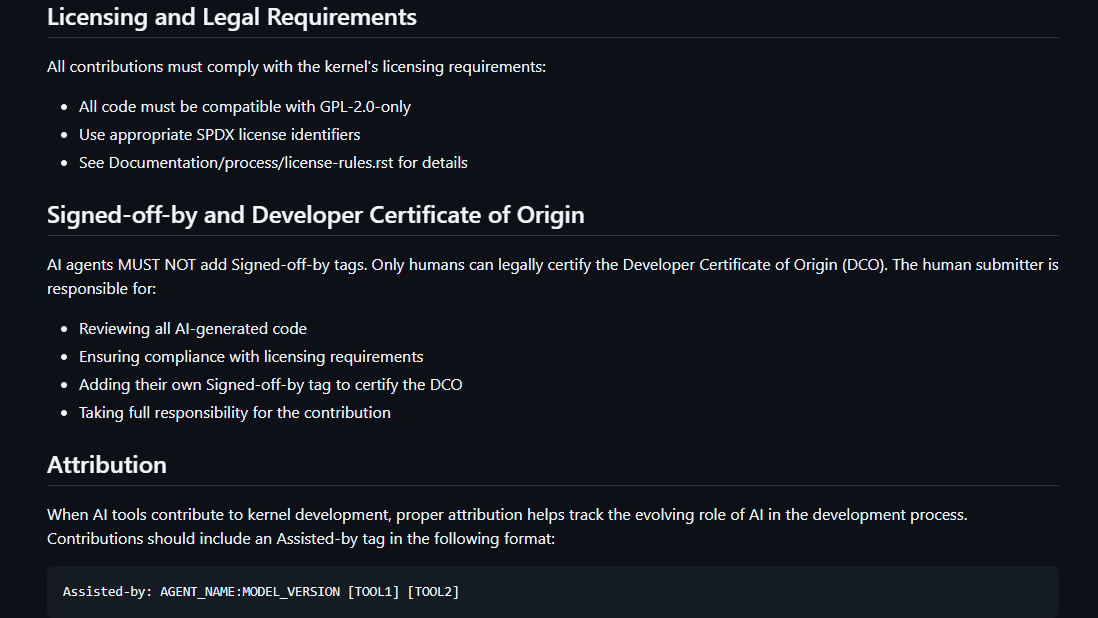The width and height of the screenshot is (1098, 618).
Task: Click the "Licensing and Legal Requirements" heading
Action: (x=231, y=17)
